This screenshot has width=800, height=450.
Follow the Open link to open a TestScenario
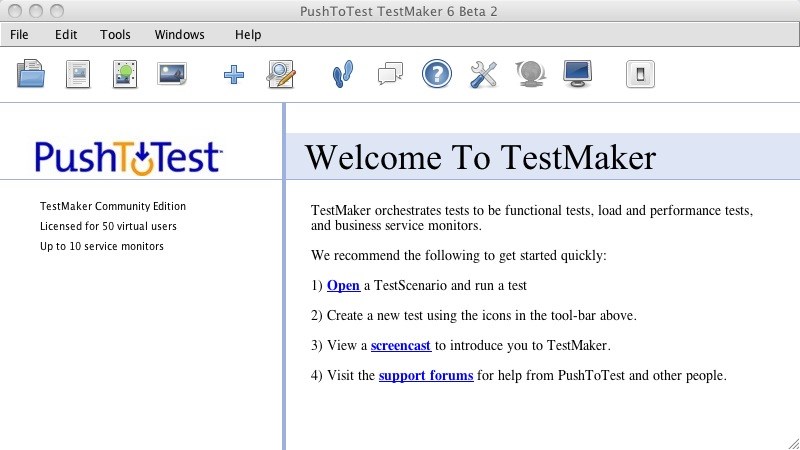coord(343,285)
